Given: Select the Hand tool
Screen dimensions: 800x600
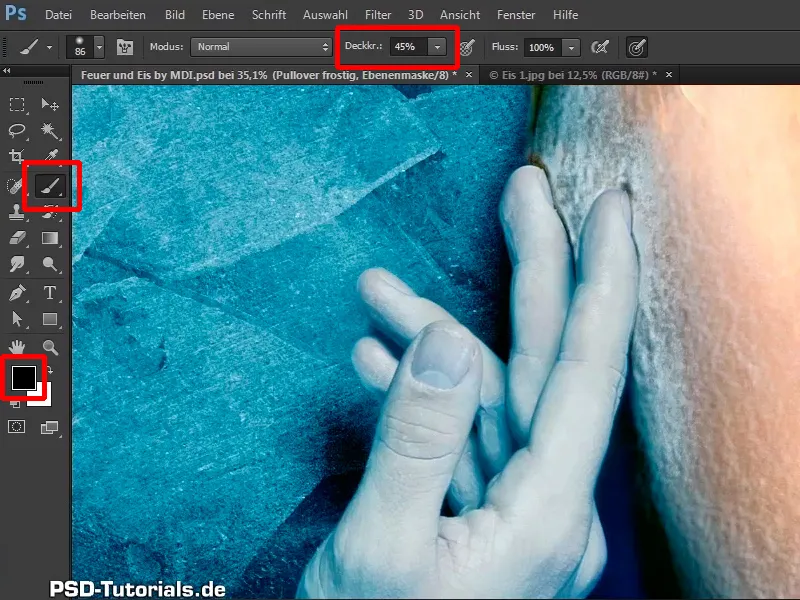Looking at the screenshot, I should [x=17, y=347].
